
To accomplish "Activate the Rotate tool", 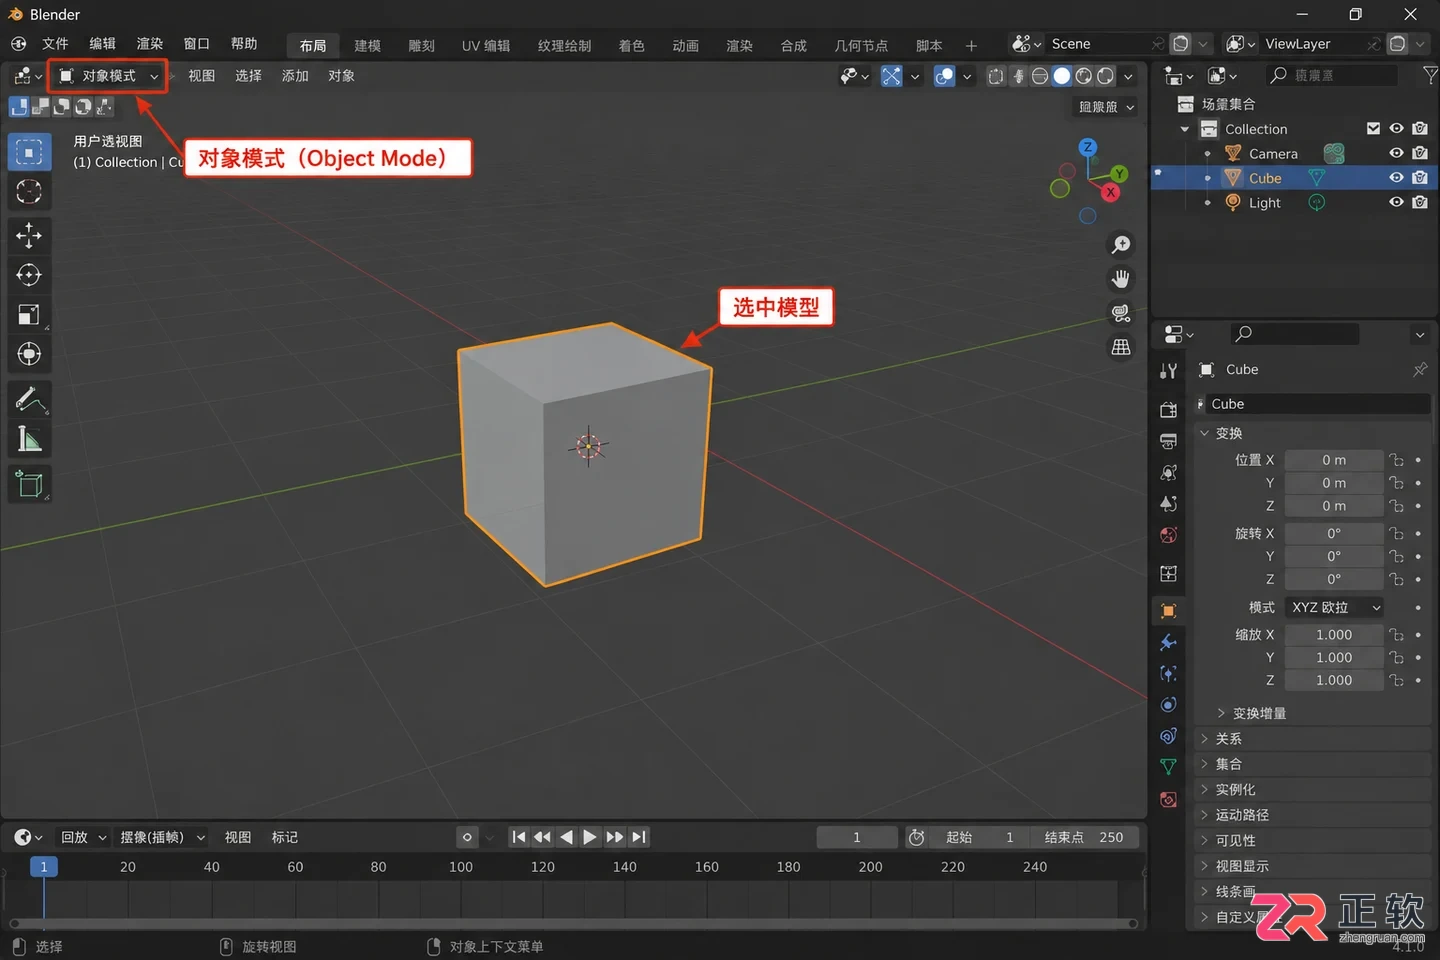I will 29,275.
